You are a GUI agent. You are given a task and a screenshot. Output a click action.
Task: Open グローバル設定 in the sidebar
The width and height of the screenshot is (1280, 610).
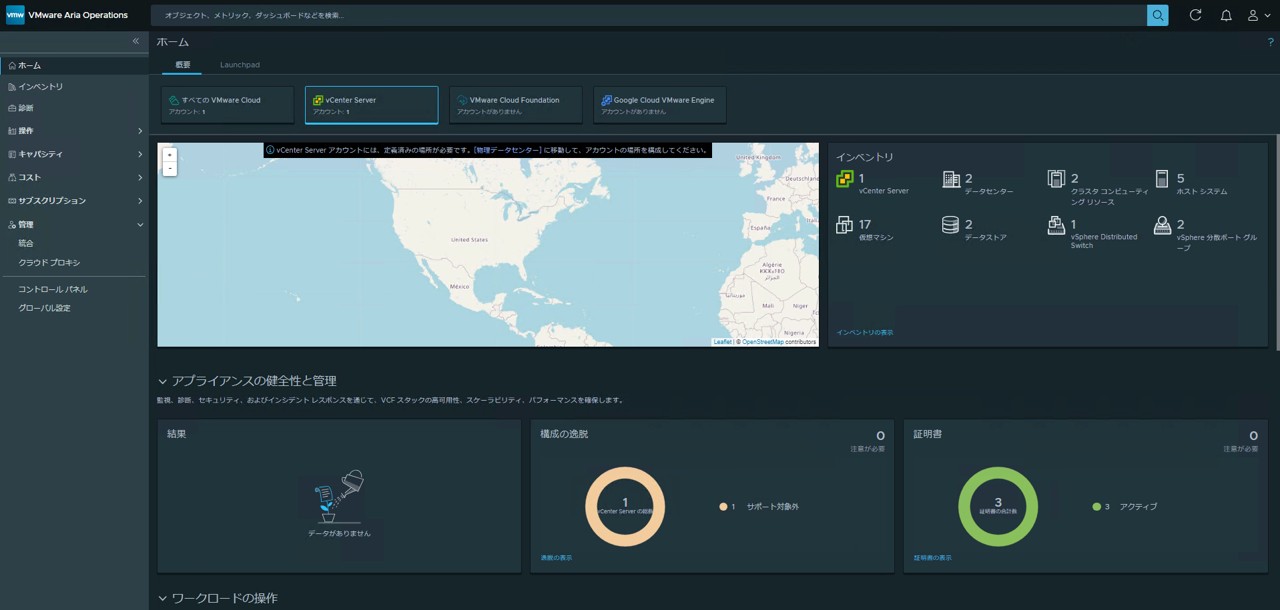pos(44,308)
